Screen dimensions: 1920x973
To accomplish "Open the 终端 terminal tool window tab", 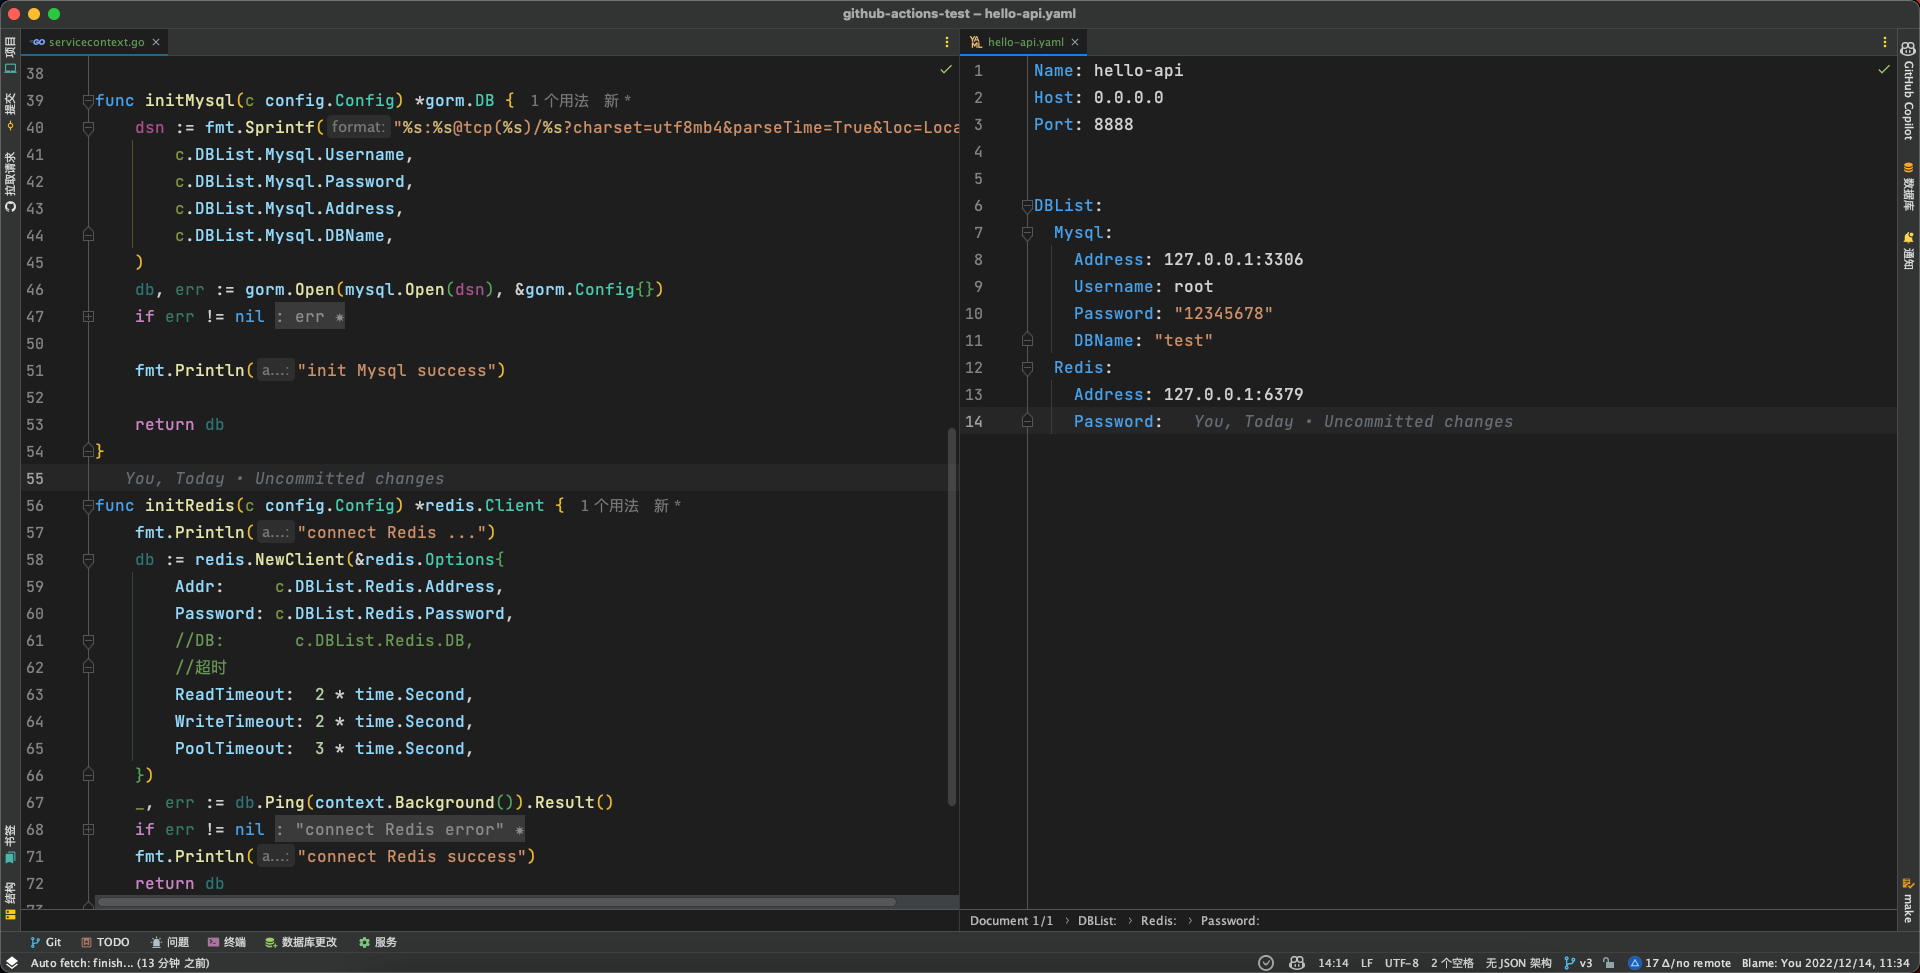I will point(227,942).
